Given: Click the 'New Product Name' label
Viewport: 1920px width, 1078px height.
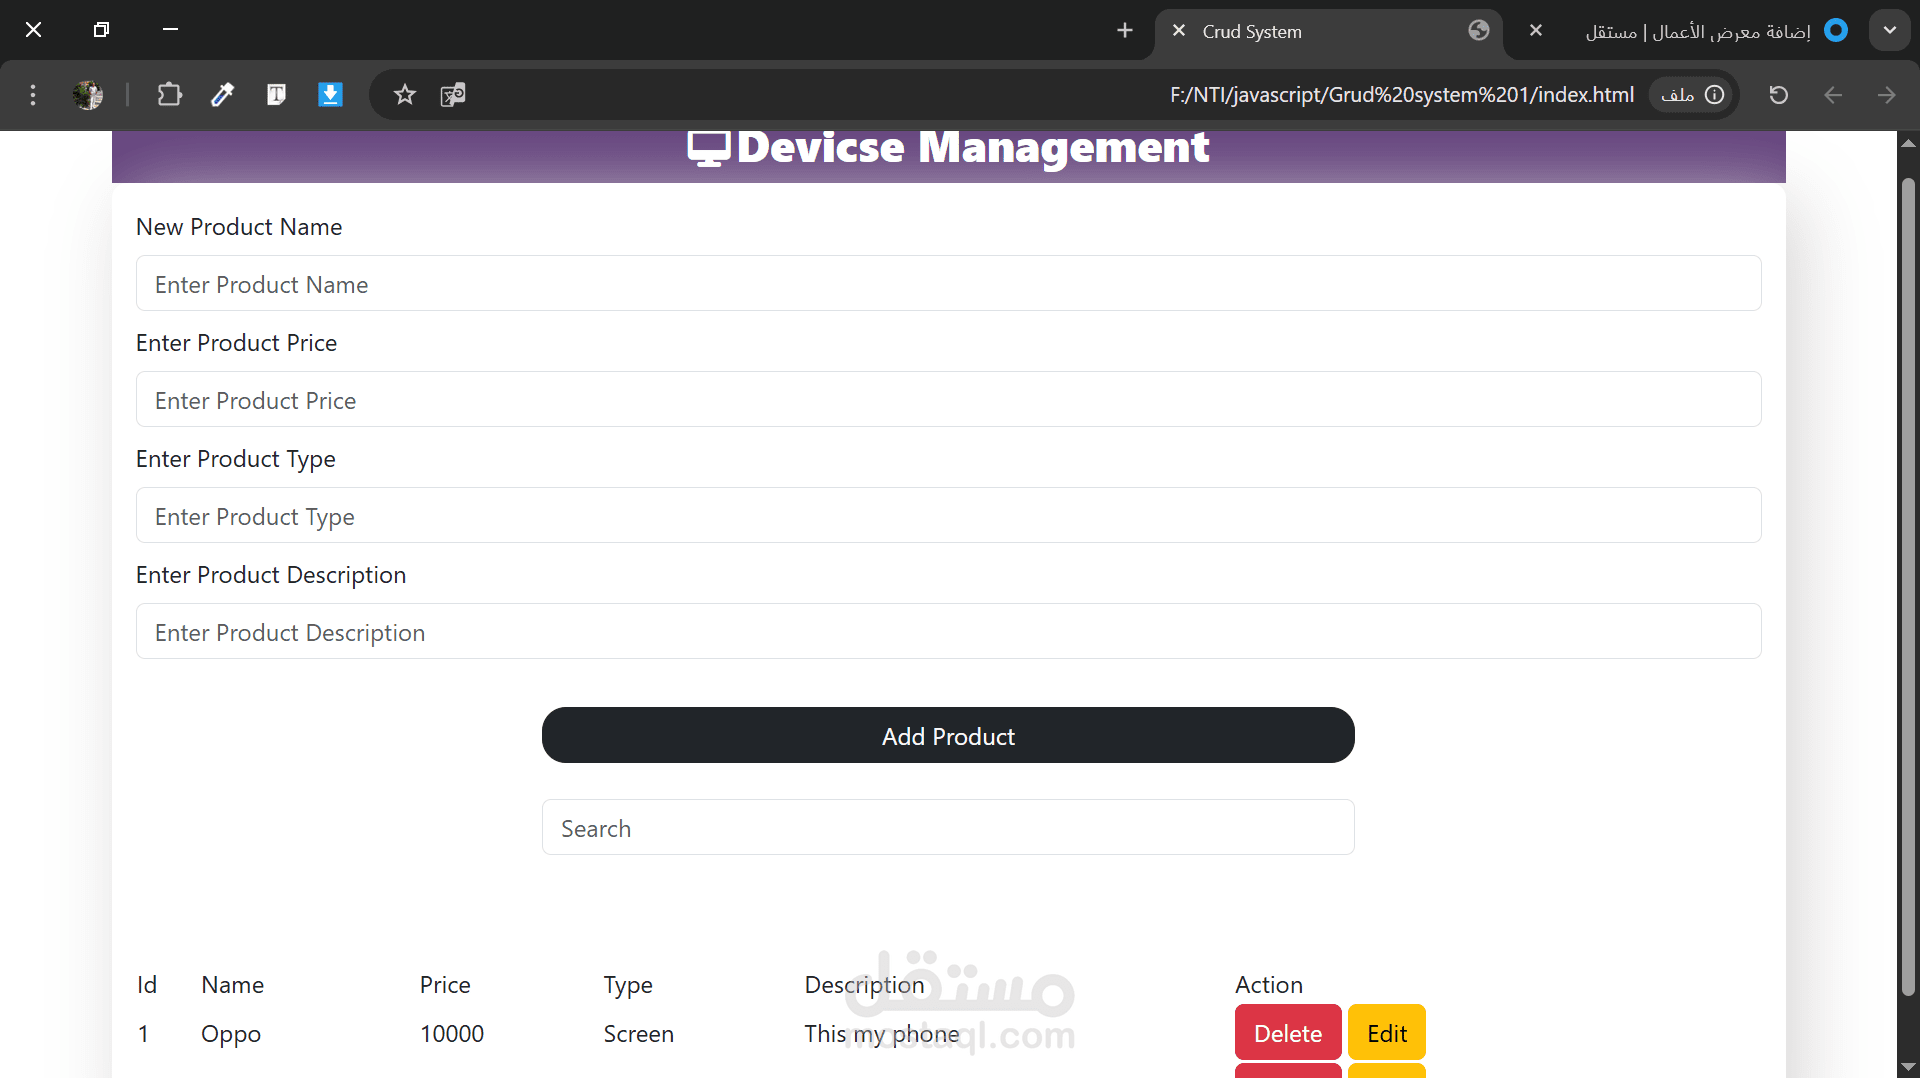Looking at the screenshot, I should click(239, 227).
